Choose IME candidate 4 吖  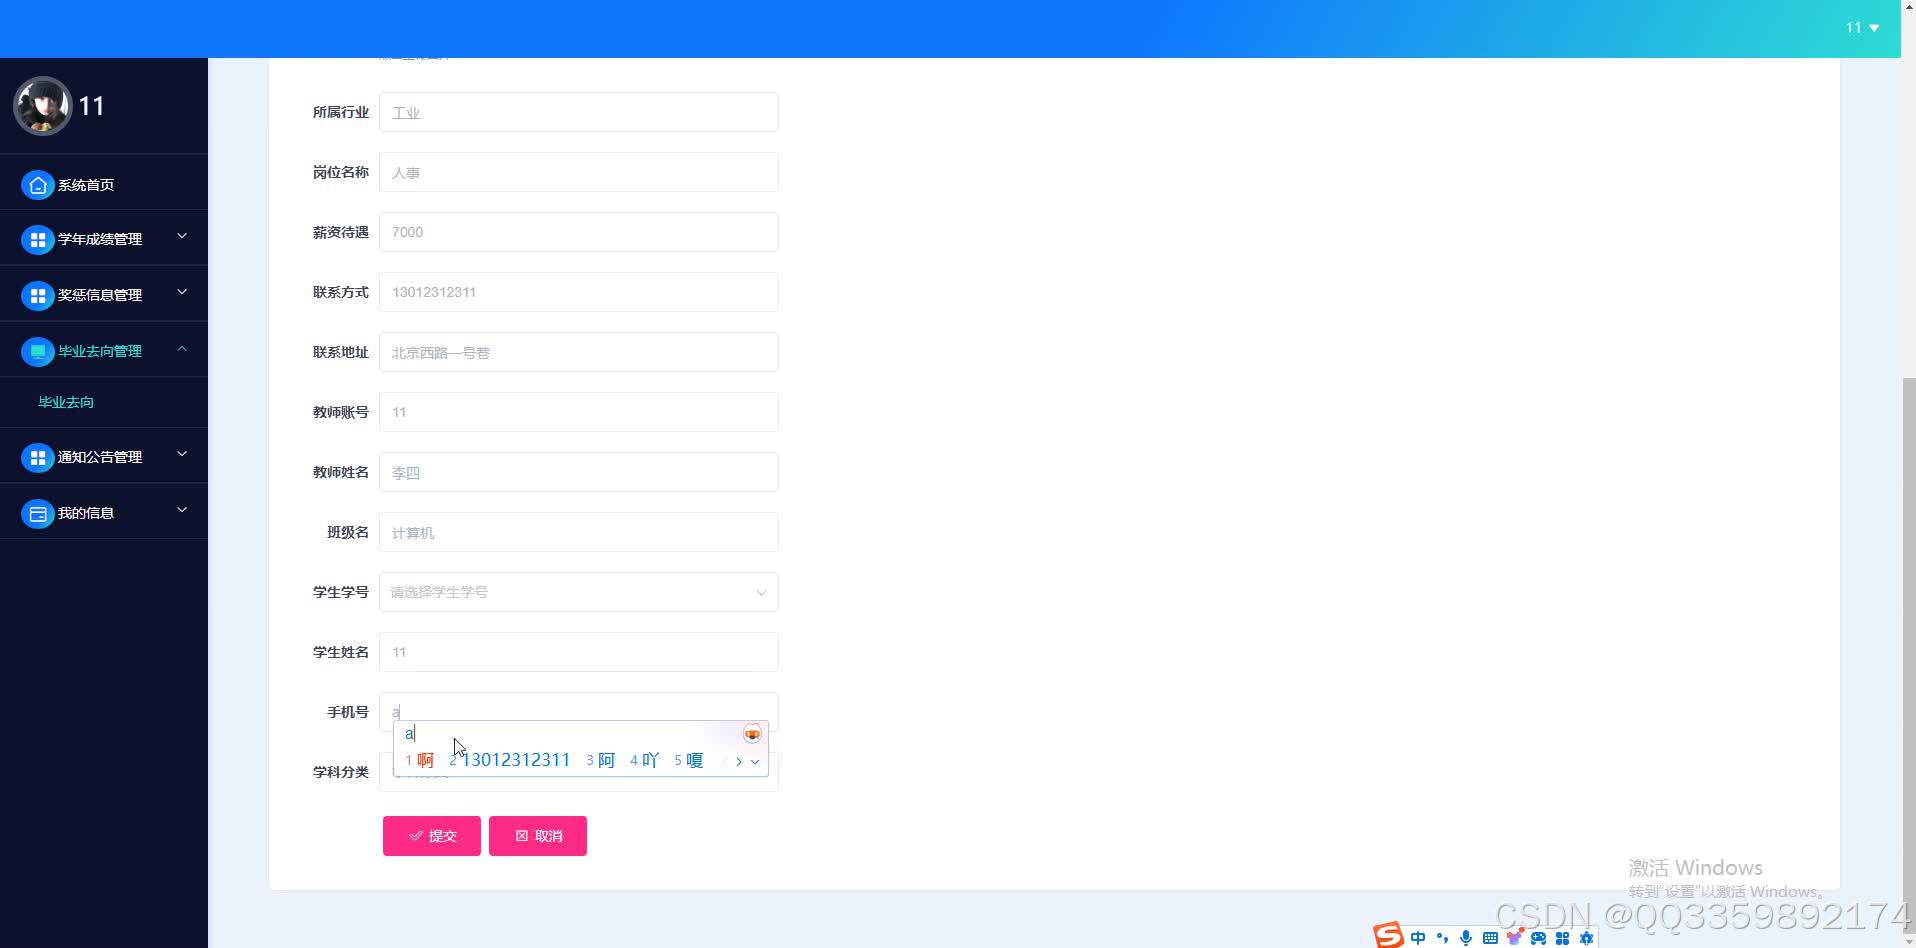[x=645, y=761]
